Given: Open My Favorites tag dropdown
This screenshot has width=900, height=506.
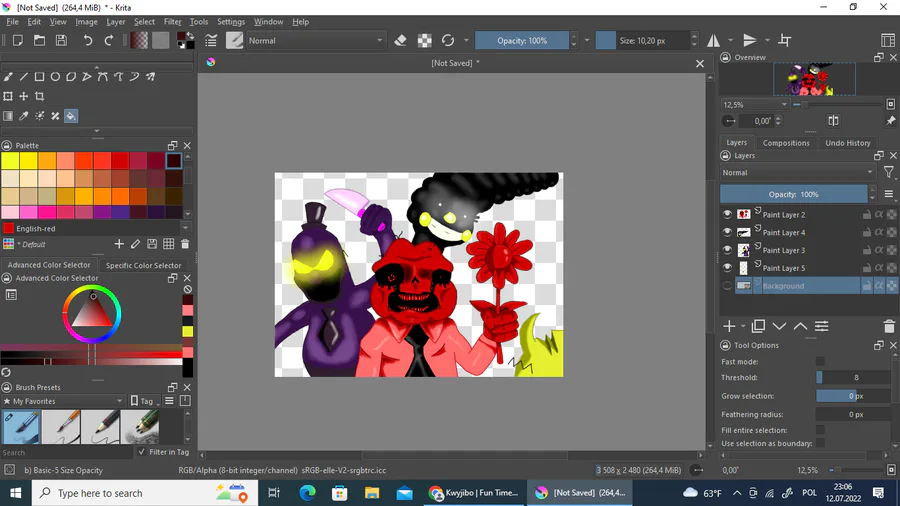Looking at the screenshot, I should (x=63, y=401).
